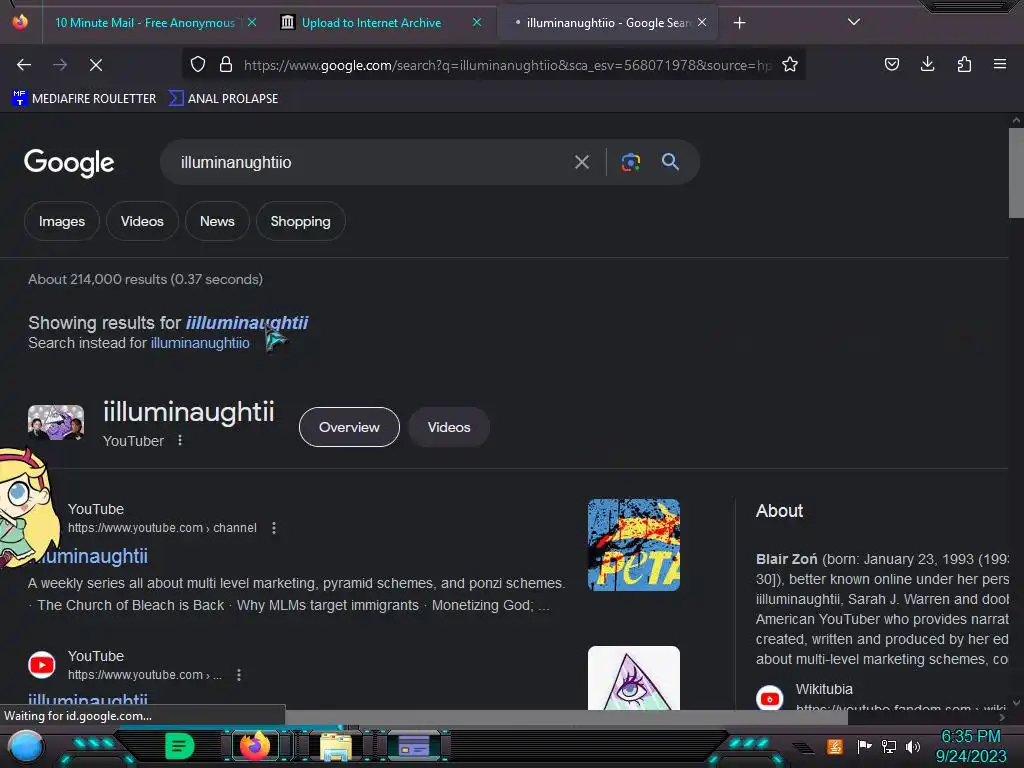List all tabs with the chevron
The width and height of the screenshot is (1024, 768).
(854, 22)
